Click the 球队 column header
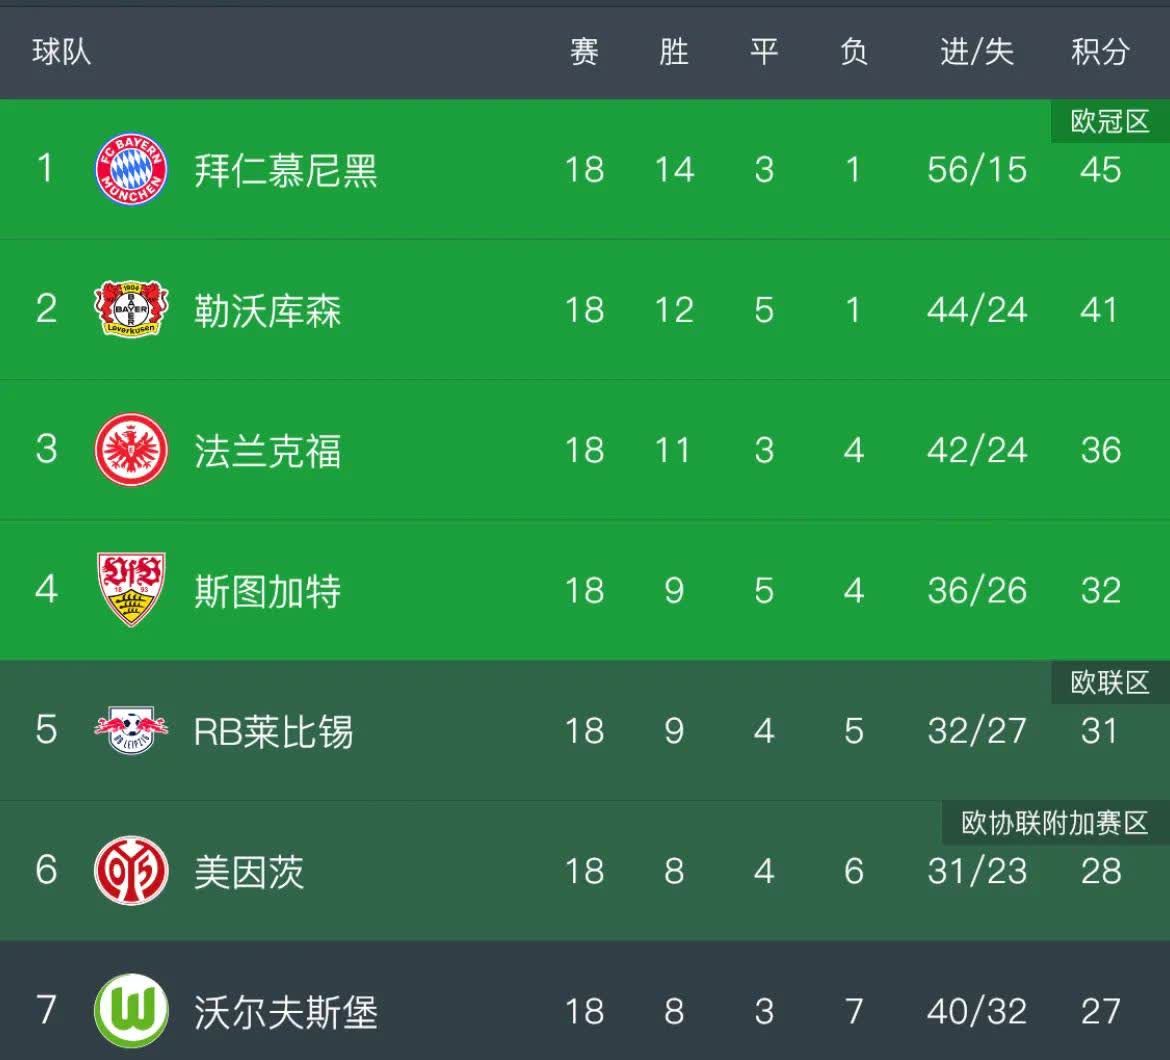The height and width of the screenshot is (1060, 1170). click(62, 52)
